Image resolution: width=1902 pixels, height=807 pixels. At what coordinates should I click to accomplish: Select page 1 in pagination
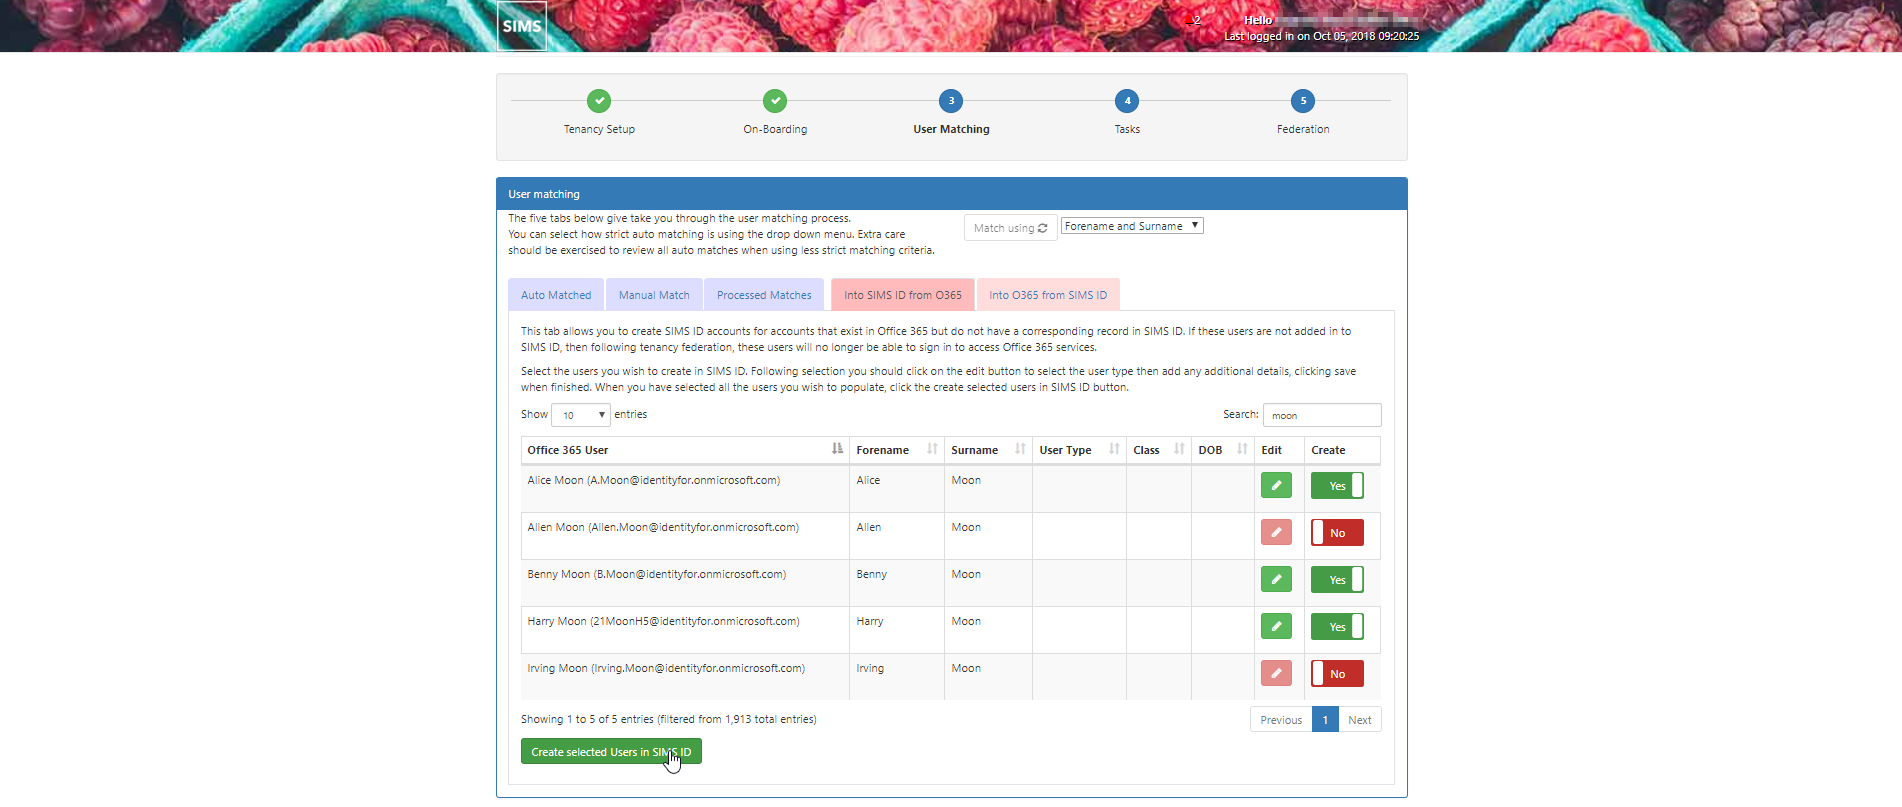point(1325,720)
